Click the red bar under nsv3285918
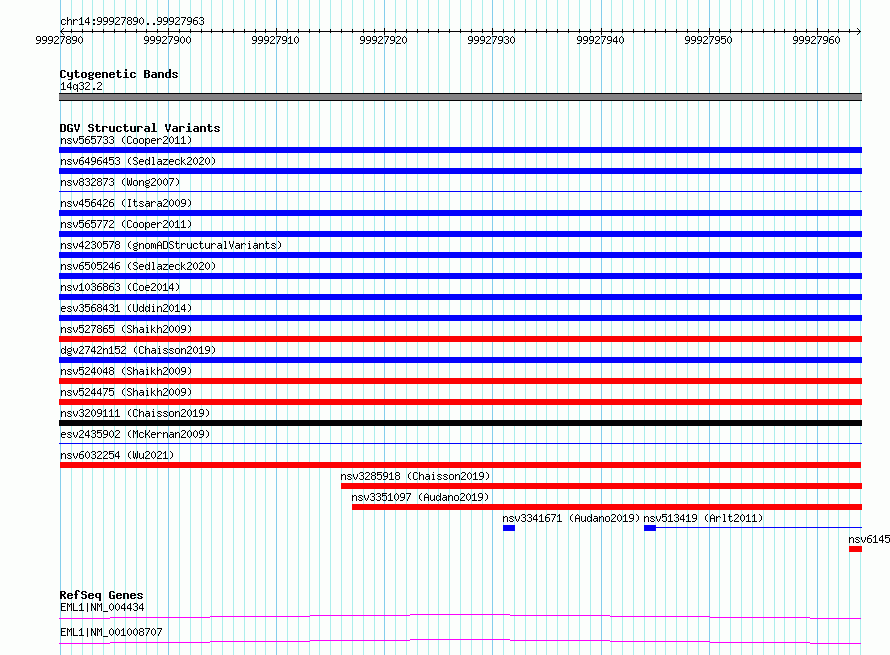Viewport: 890px width, 655px height. pos(602,486)
